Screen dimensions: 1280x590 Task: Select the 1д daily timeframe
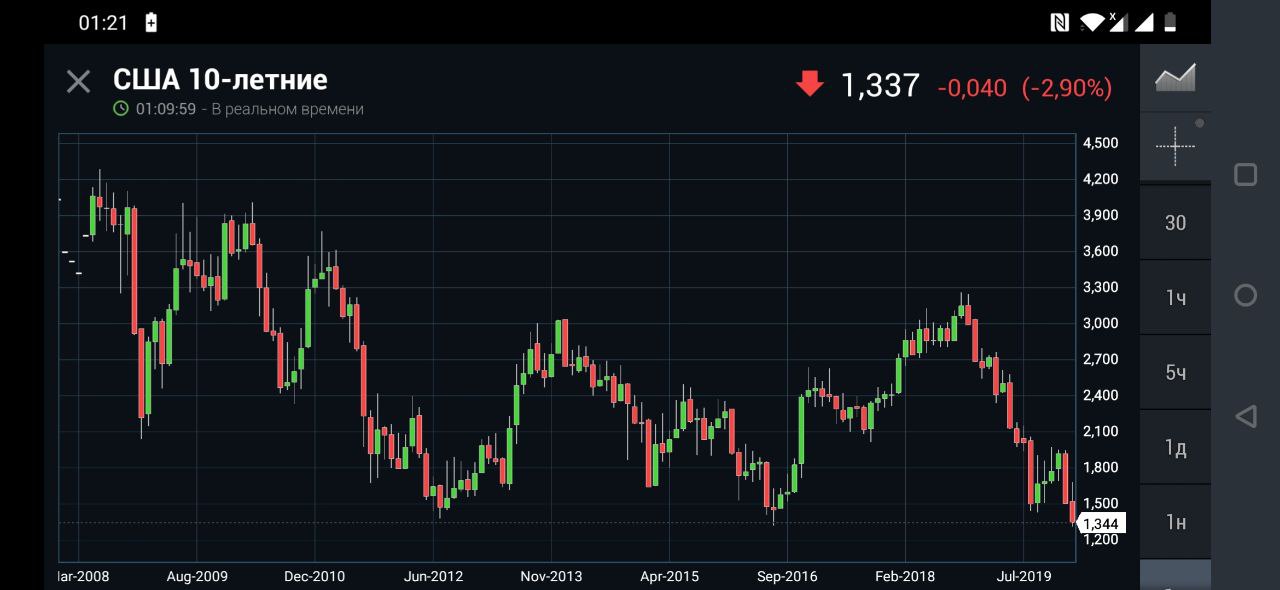[1175, 447]
